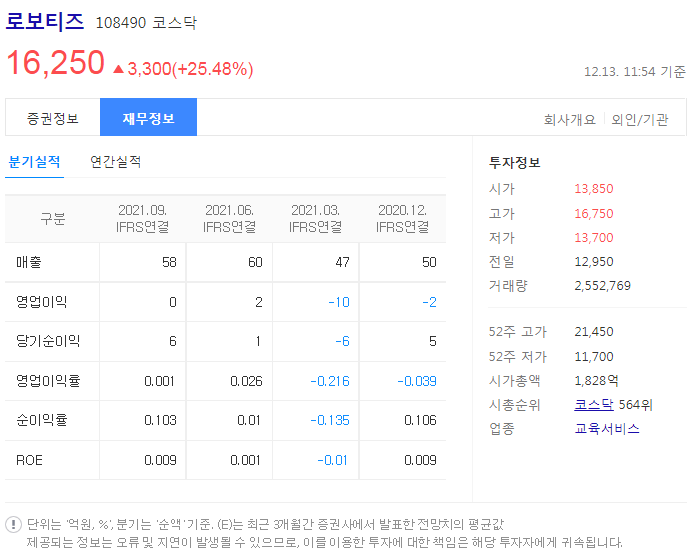Click the 영업이익 row label
Screen dimensions: 694x558
tap(42, 302)
